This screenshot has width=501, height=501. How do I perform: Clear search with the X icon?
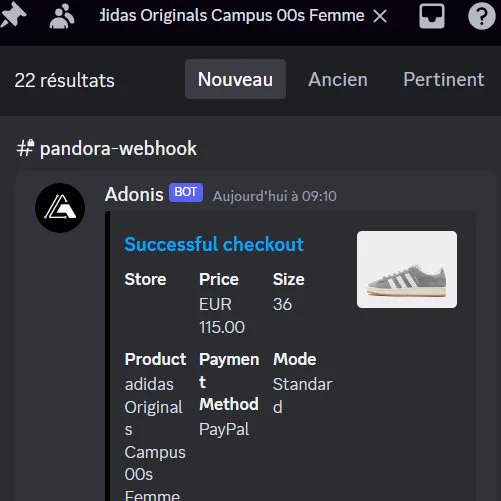(x=380, y=16)
